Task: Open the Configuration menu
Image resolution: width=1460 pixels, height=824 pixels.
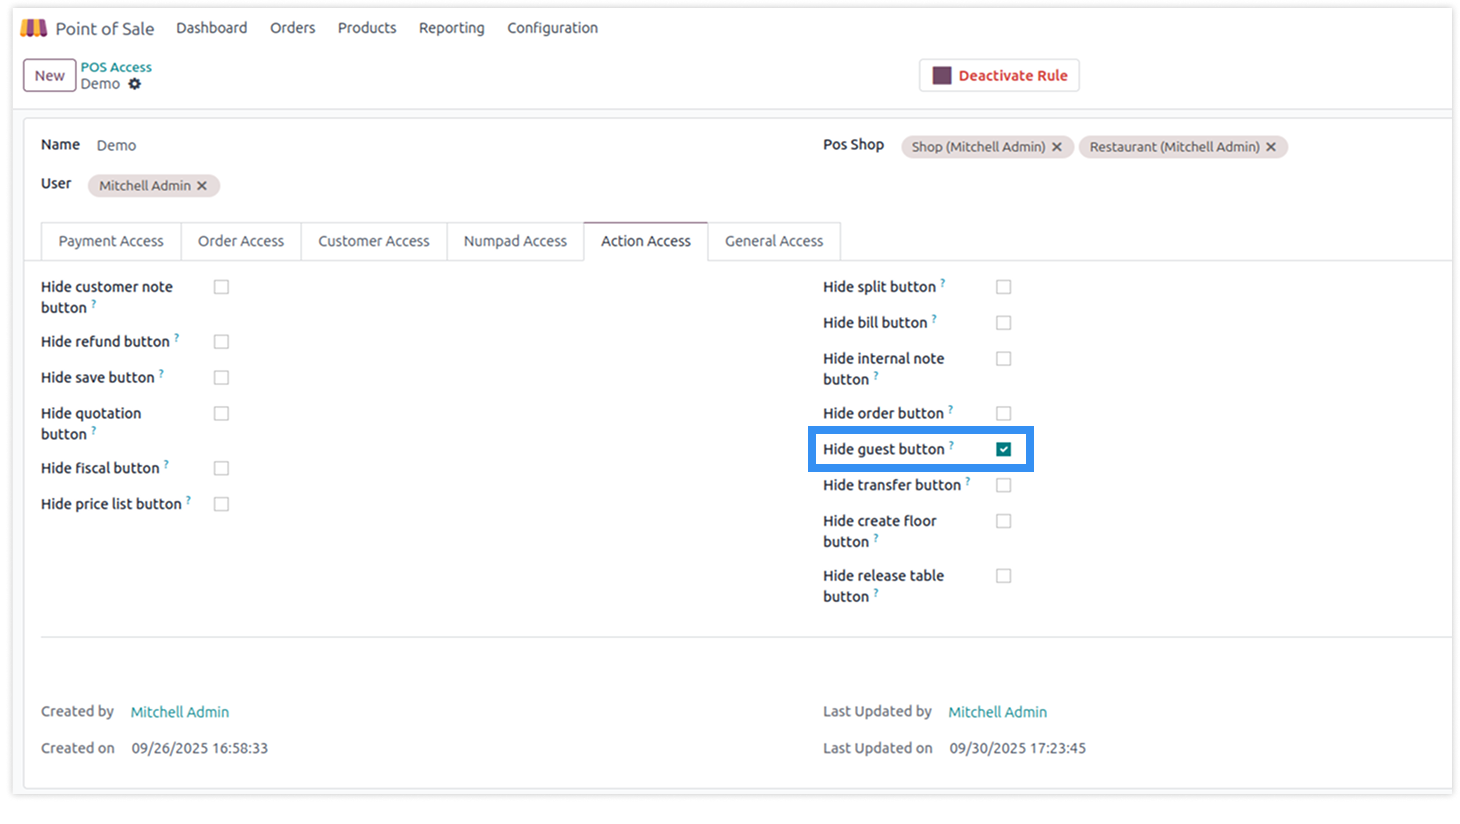Action: pos(552,28)
